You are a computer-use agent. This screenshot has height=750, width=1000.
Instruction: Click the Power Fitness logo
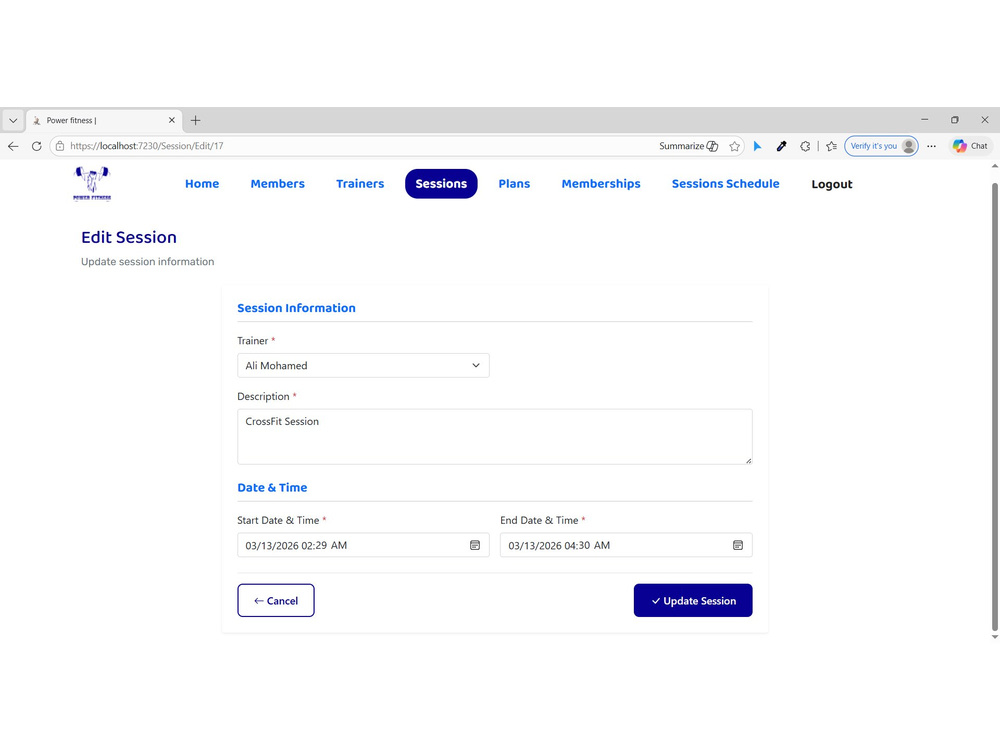pos(92,184)
